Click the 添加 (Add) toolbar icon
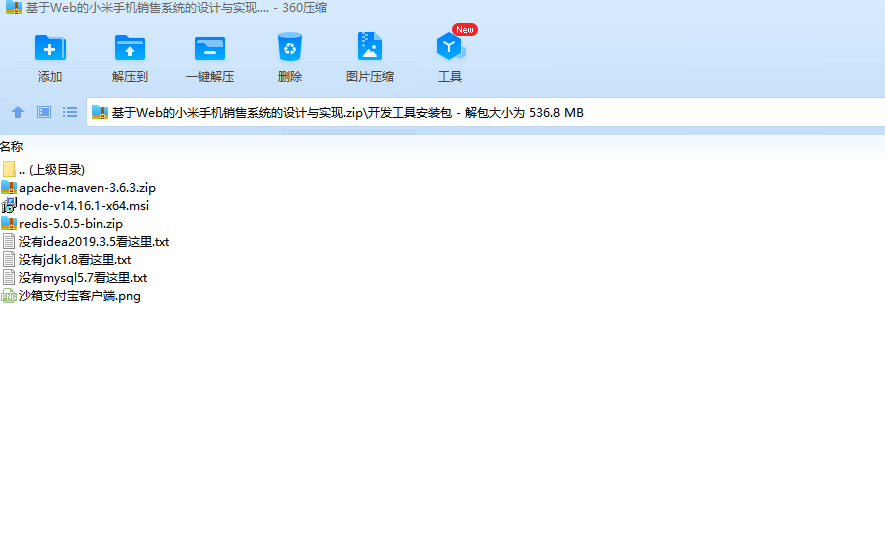 [50, 48]
